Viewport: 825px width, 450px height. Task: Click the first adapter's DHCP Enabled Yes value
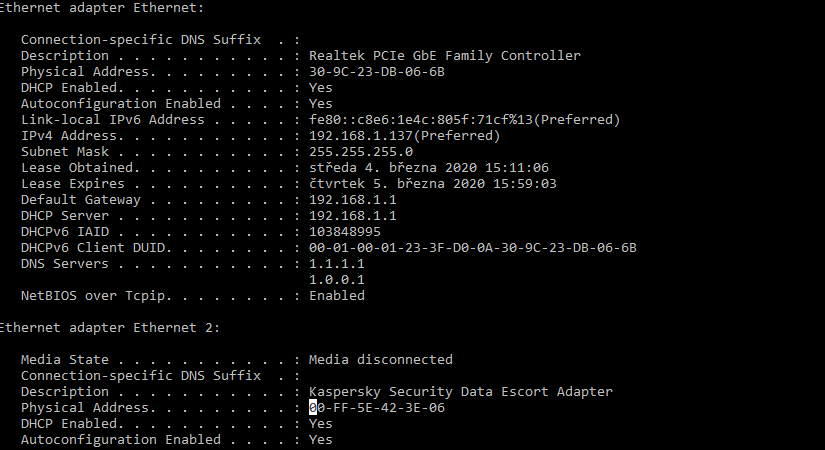320,88
